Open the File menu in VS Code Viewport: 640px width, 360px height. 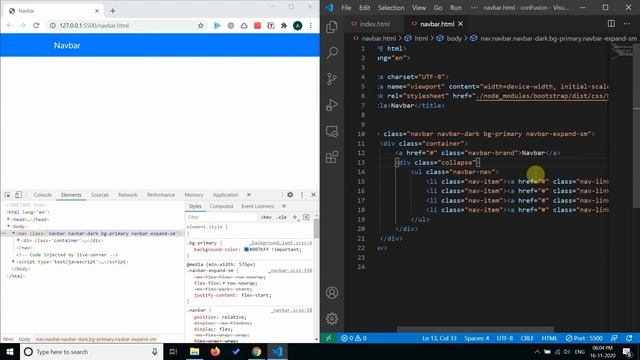tap(346, 8)
